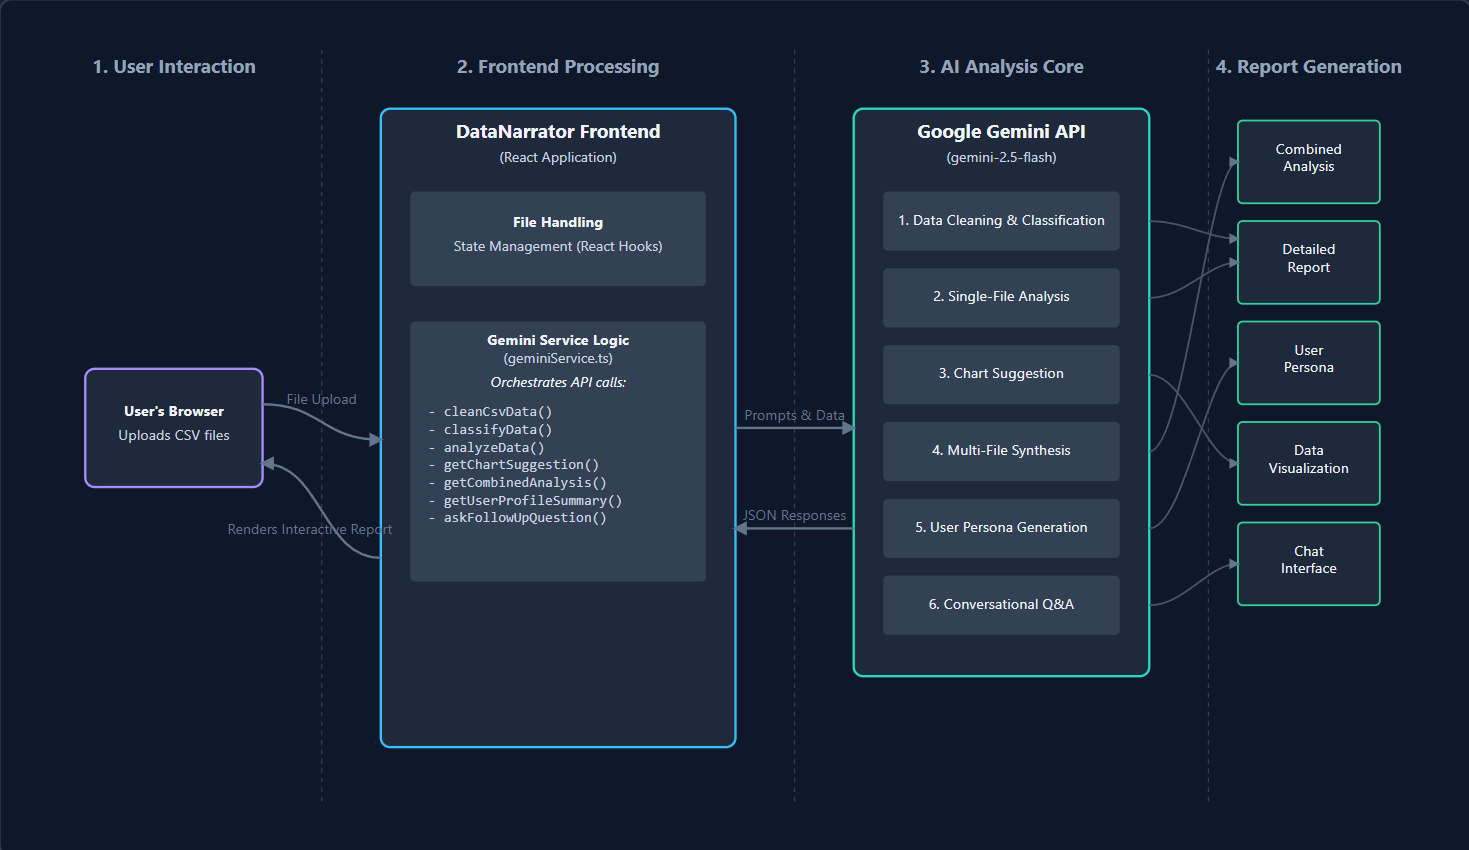This screenshot has width=1469, height=850.
Task: Click the Gemini Service Logic heading
Action: 558,340
